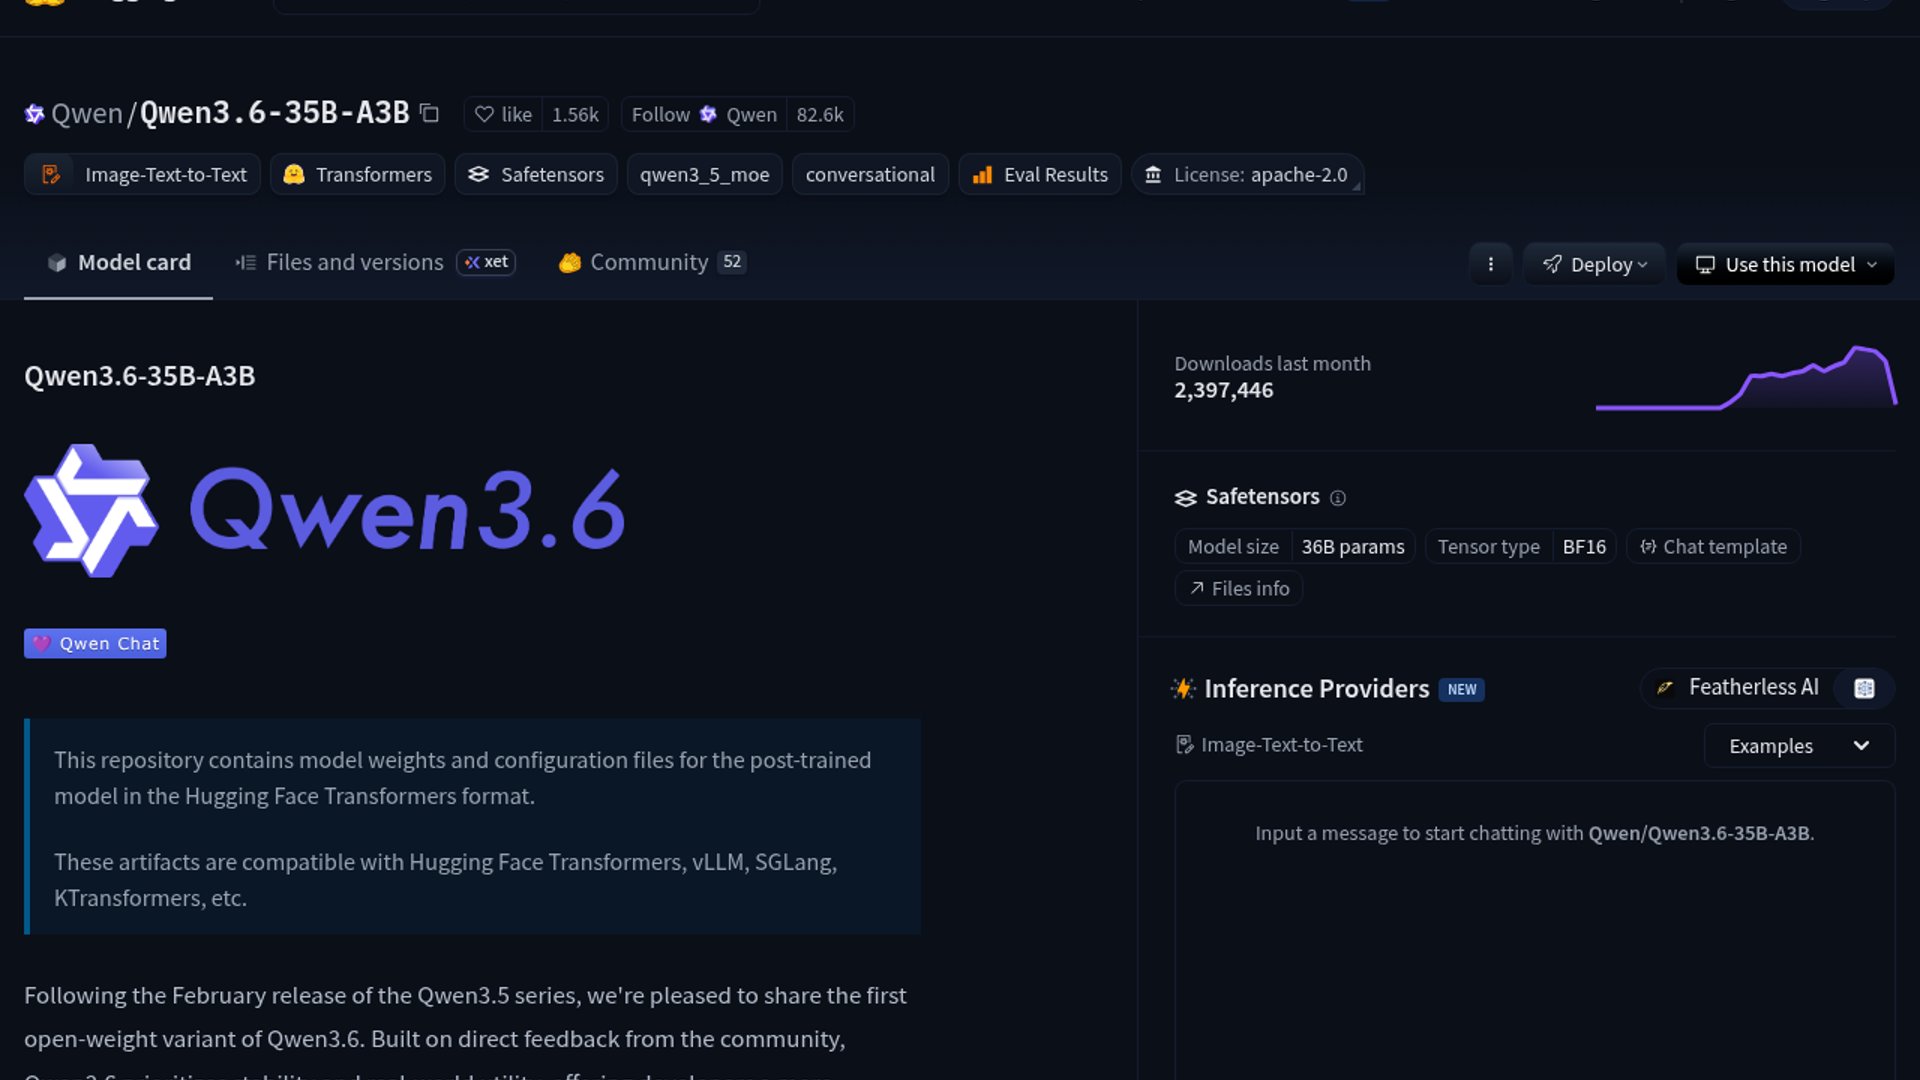Click the Model card cube icon

[x=57, y=262]
